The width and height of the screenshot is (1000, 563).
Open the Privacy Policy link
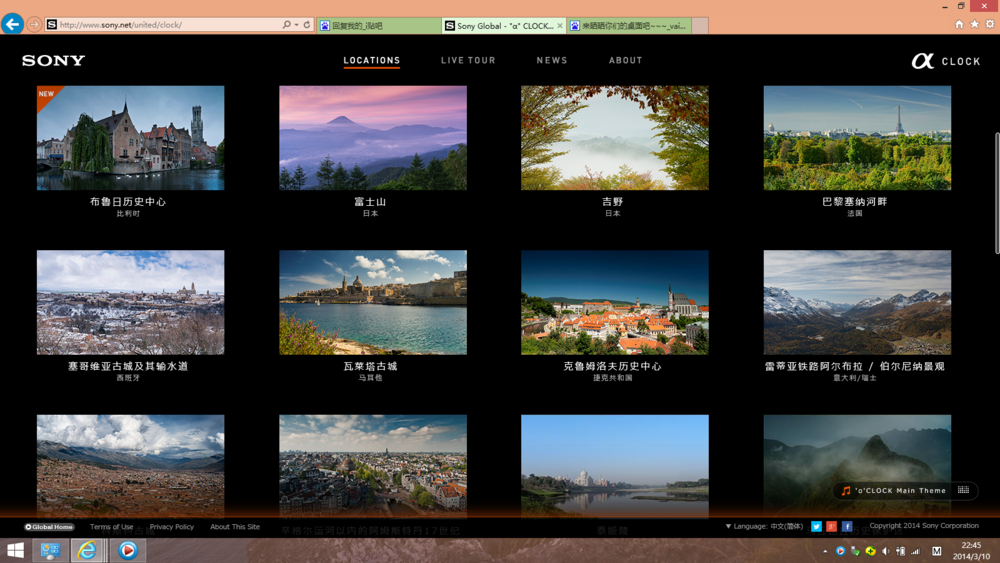click(x=172, y=527)
